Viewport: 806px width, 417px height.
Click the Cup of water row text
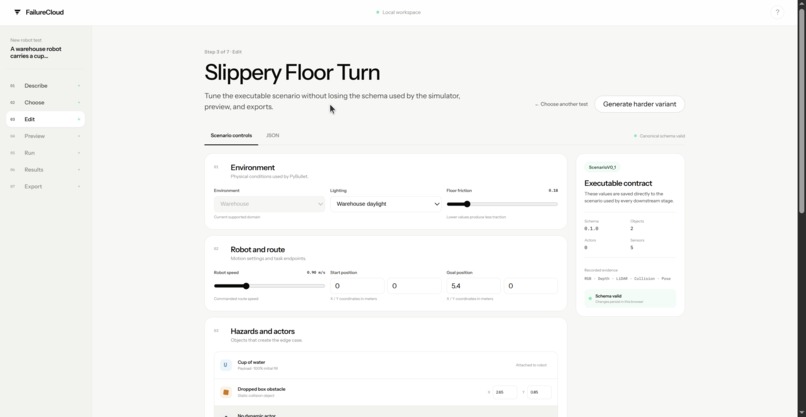[x=258, y=365]
